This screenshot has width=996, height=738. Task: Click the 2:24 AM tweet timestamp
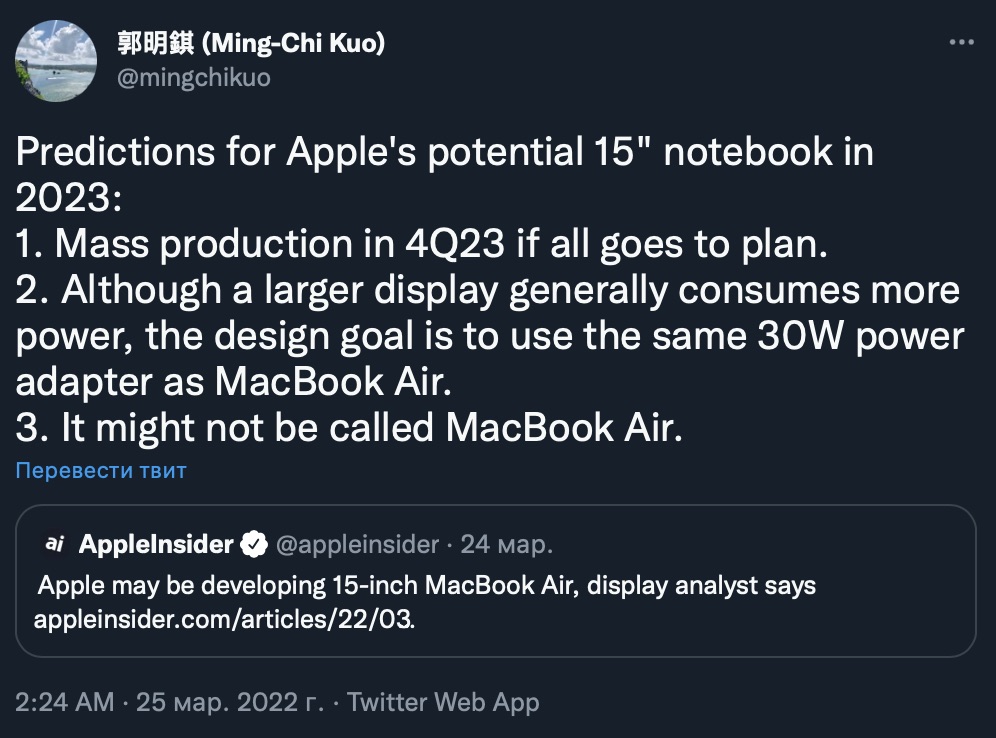tap(65, 702)
